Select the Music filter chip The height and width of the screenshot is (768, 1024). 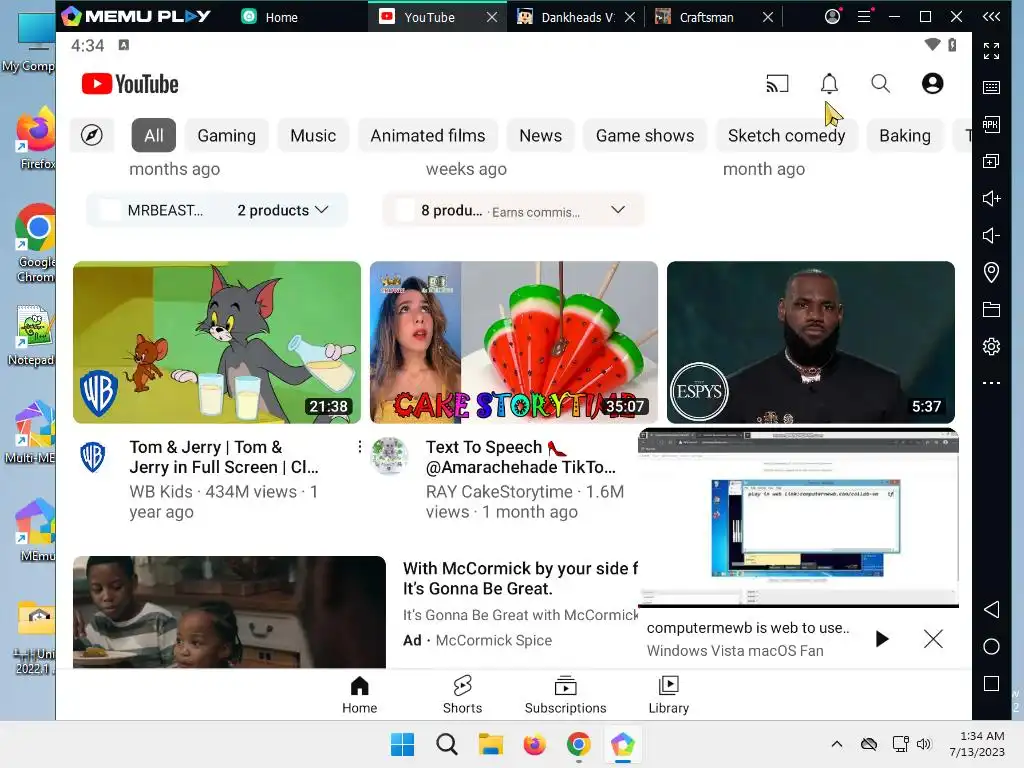pos(313,135)
